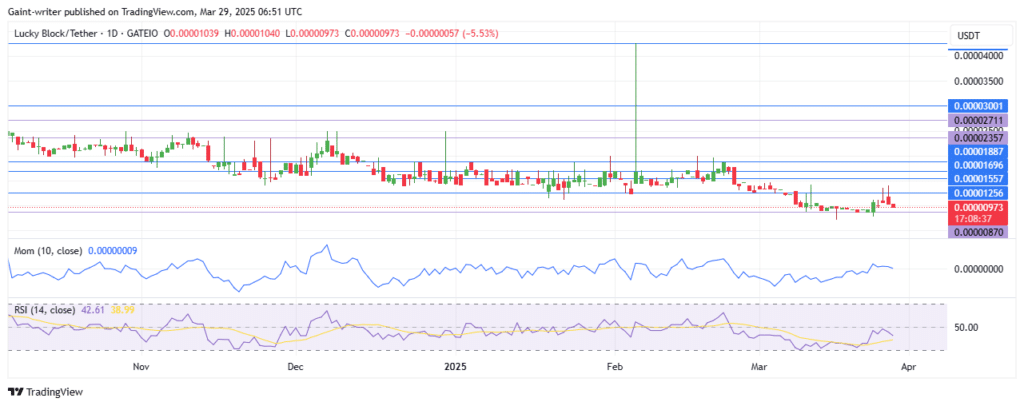Select the 0.00001887 price label
The image size is (1024, 406).
978,151
